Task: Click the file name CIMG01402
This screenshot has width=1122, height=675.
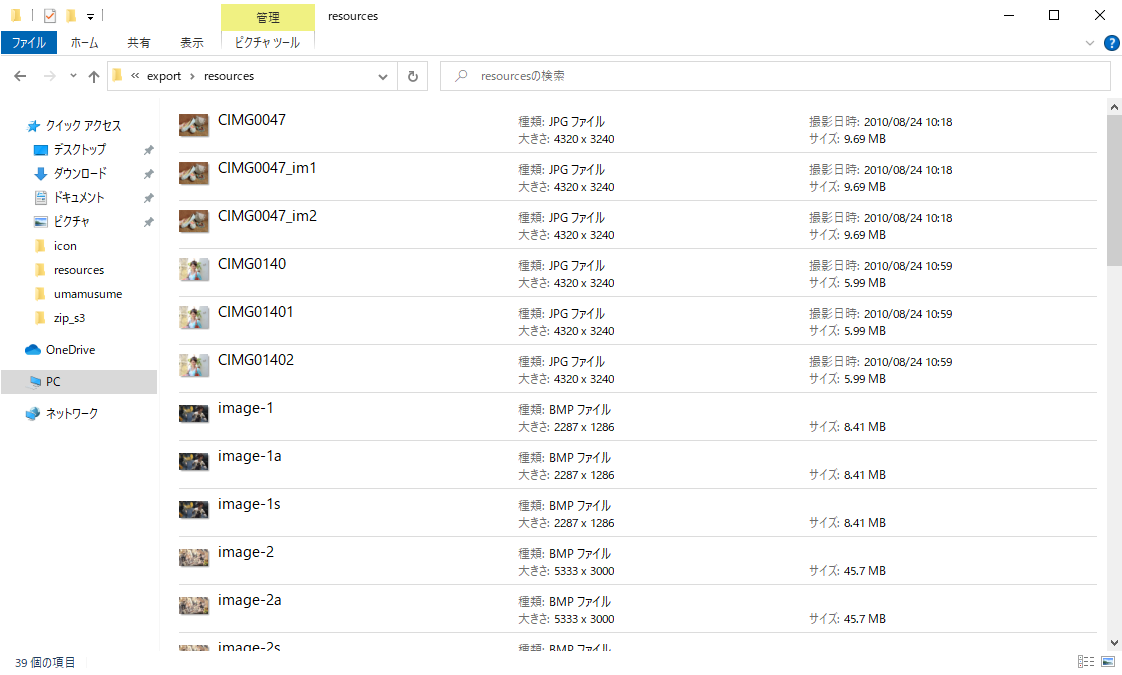Action: coord(255,359)
